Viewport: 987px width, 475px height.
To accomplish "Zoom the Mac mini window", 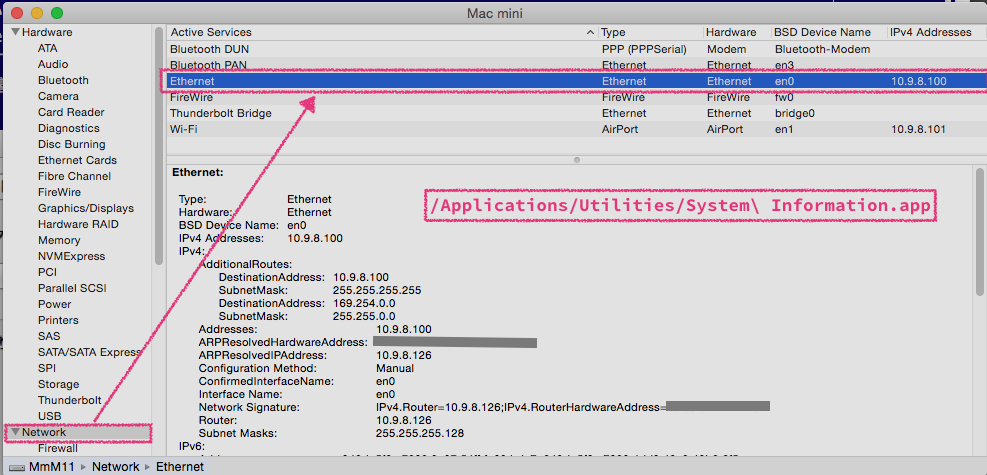I will pos(57,13).
